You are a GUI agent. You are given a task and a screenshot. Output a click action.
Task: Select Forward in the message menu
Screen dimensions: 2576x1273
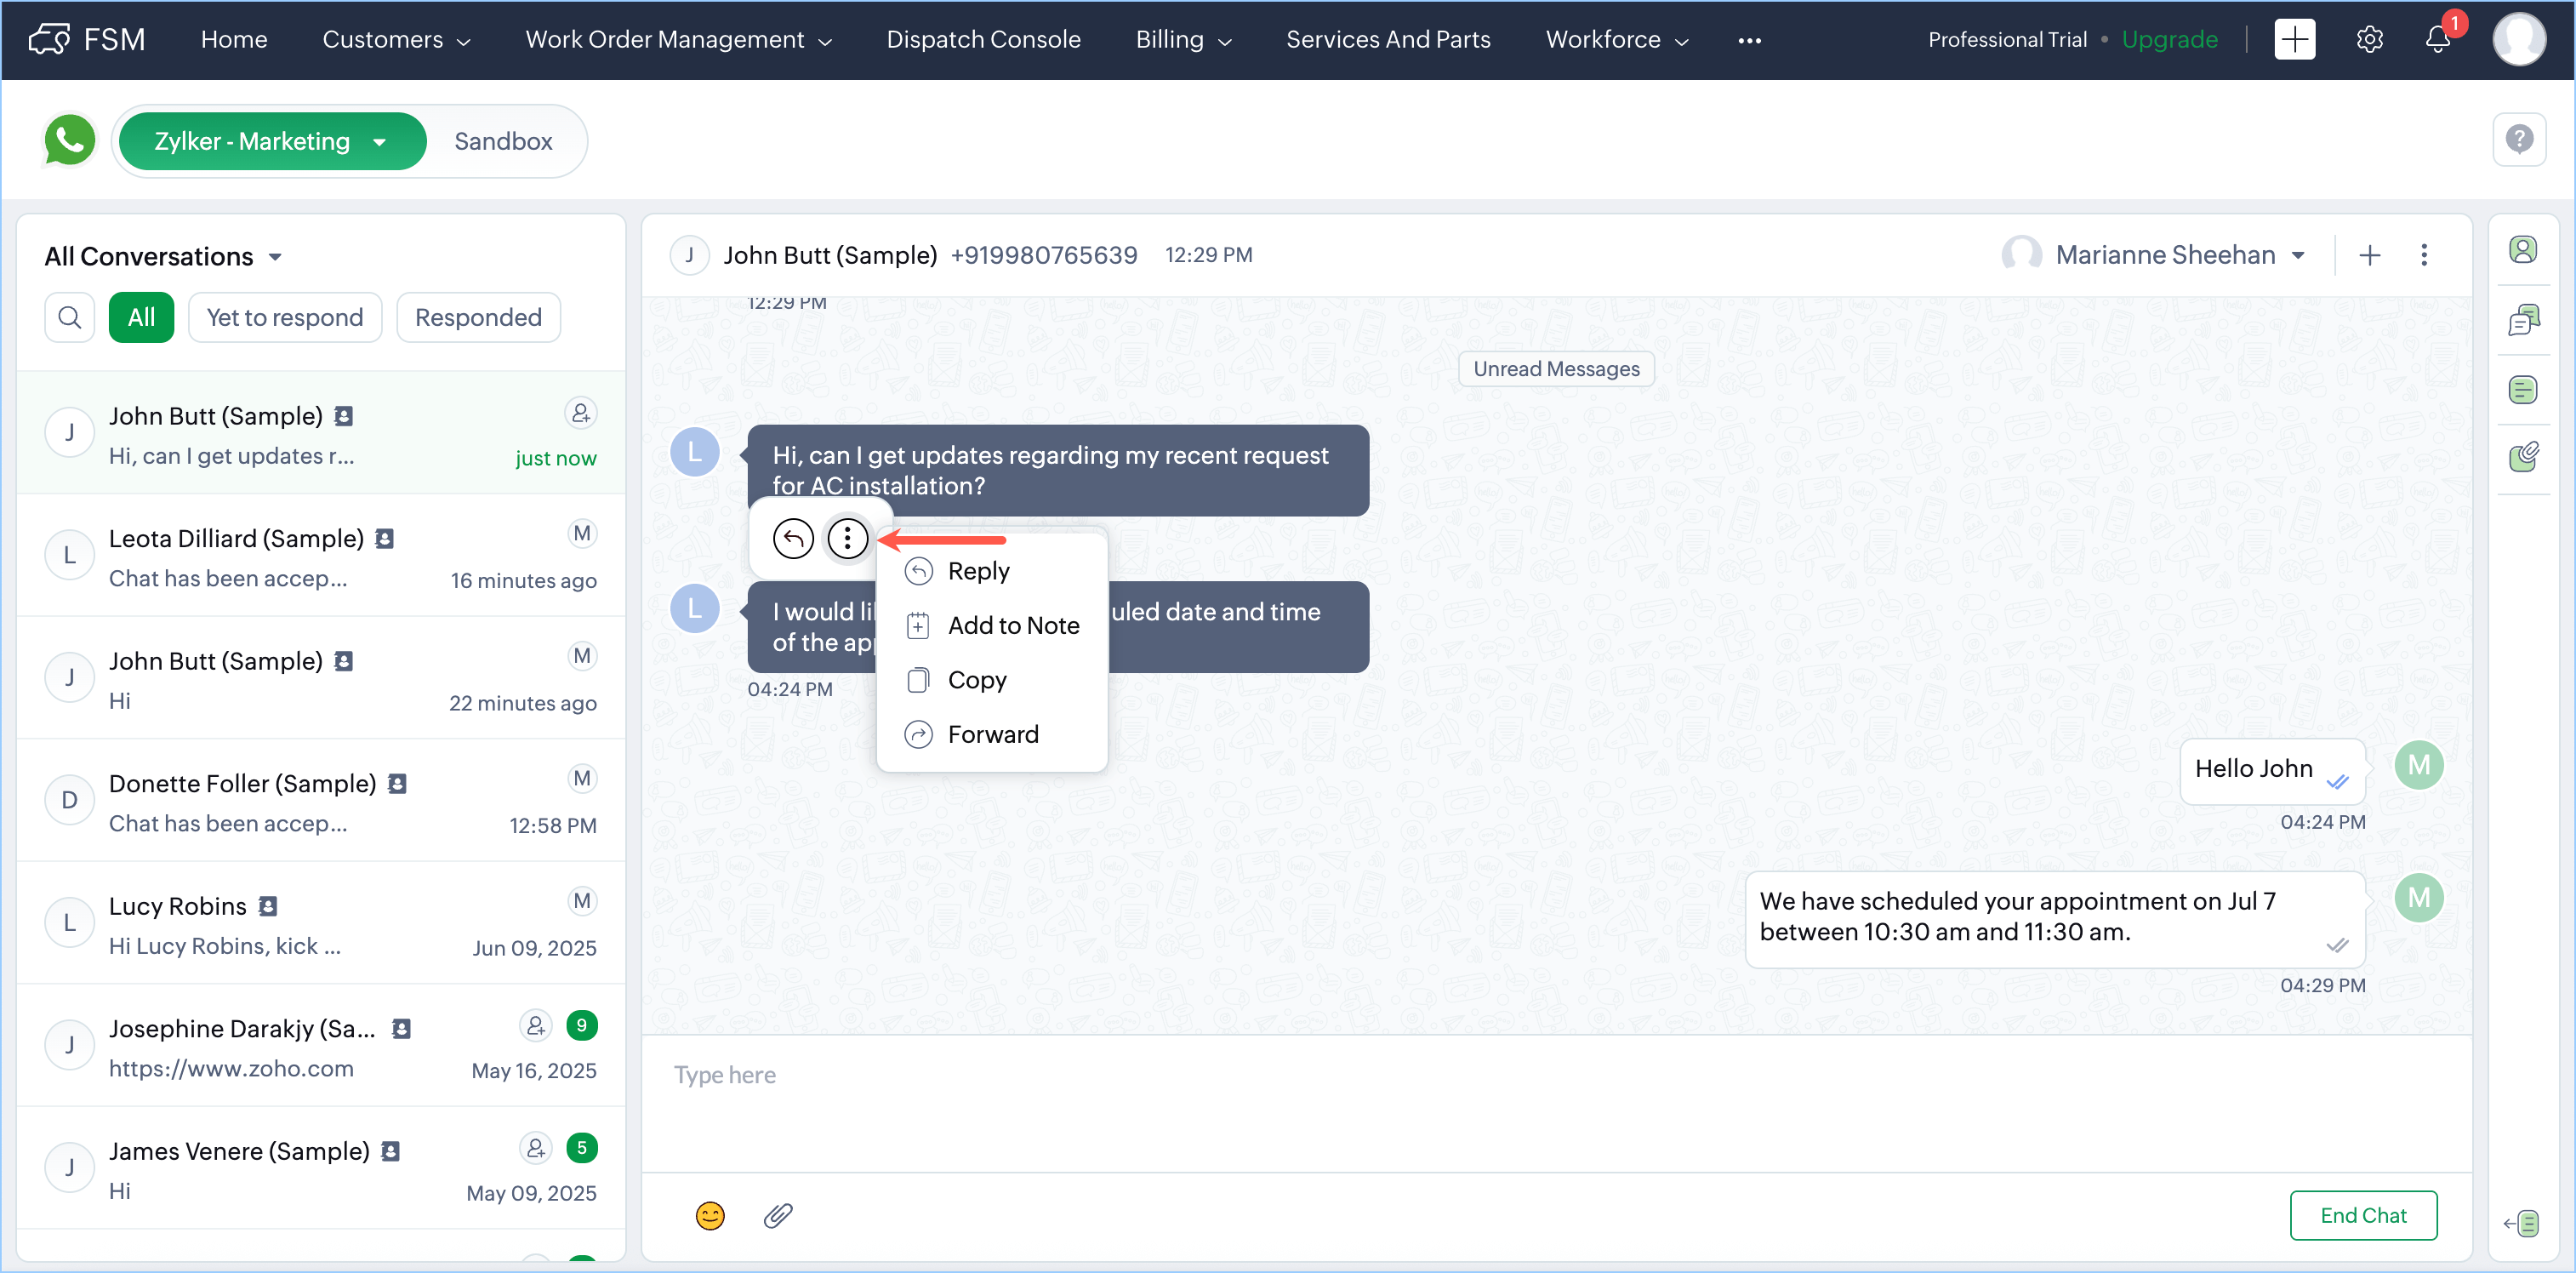(x=992, y=734)
